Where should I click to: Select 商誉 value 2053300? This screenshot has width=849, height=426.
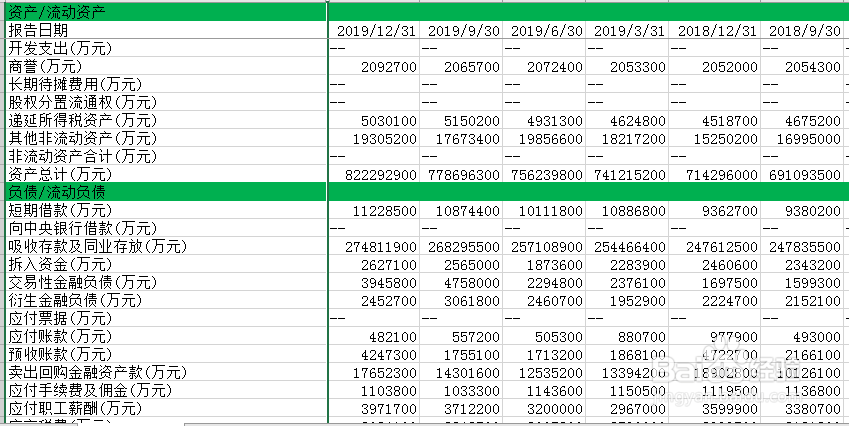click(627, 66)
